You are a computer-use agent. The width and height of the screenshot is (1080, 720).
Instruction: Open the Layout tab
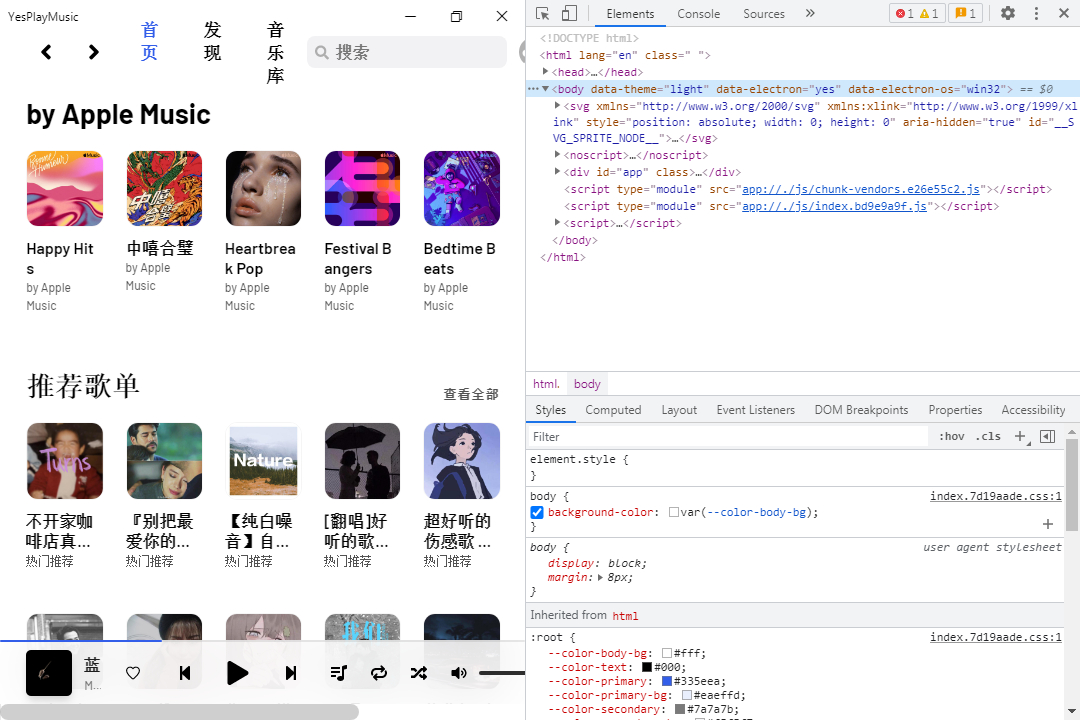679,410
